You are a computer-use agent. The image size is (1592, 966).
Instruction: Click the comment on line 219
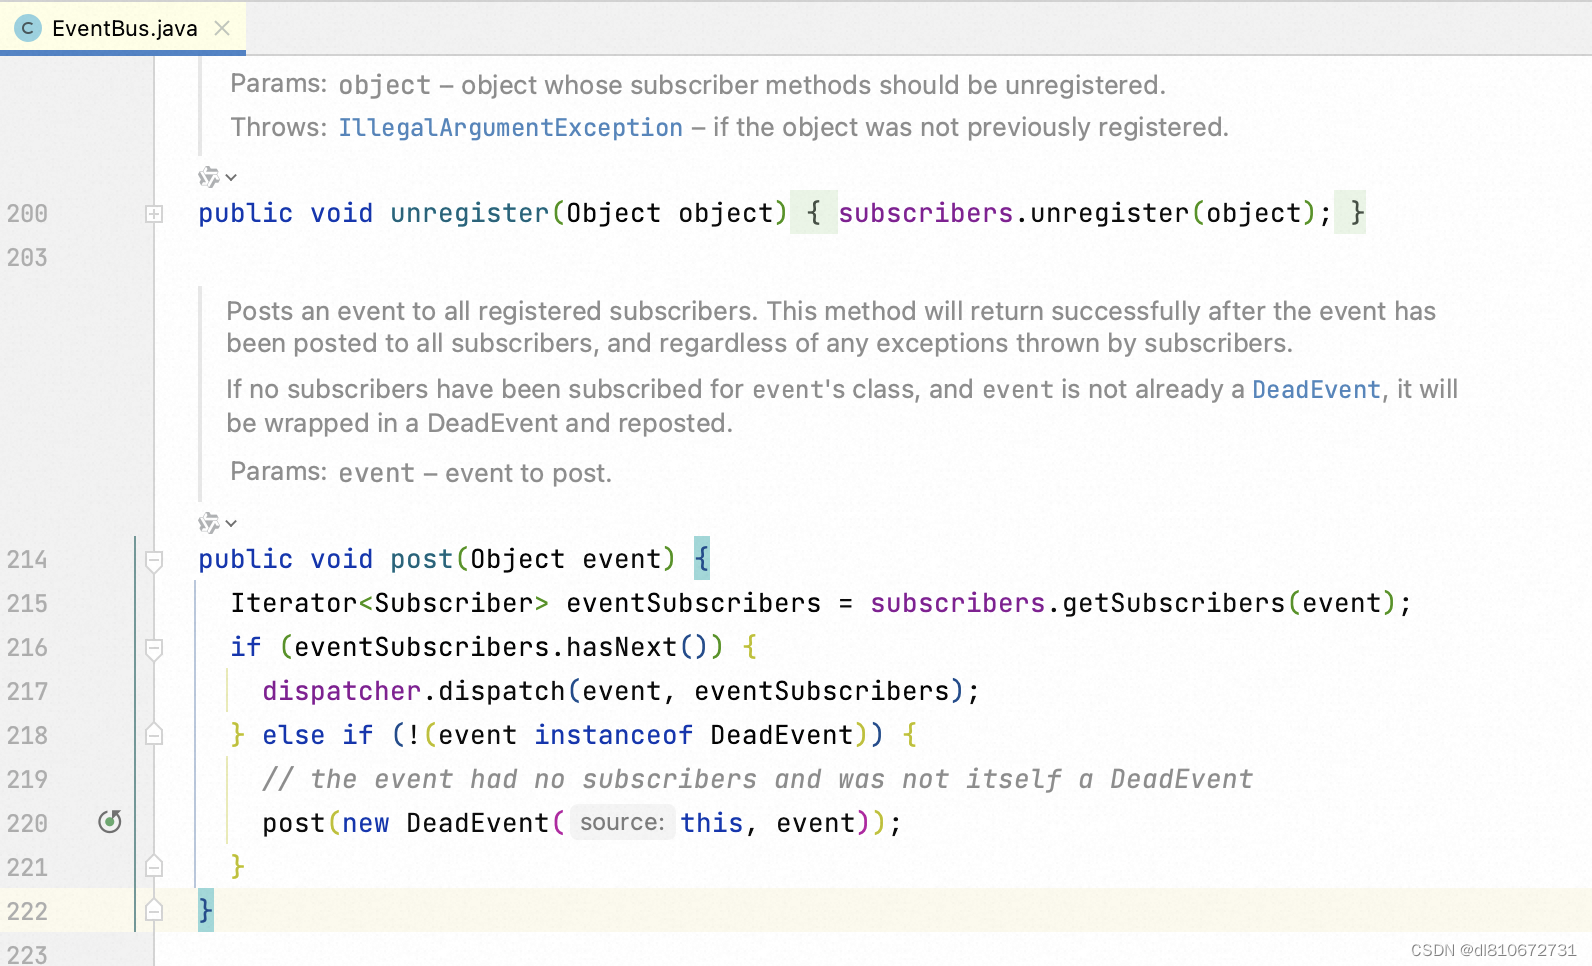tap(757, 779)
